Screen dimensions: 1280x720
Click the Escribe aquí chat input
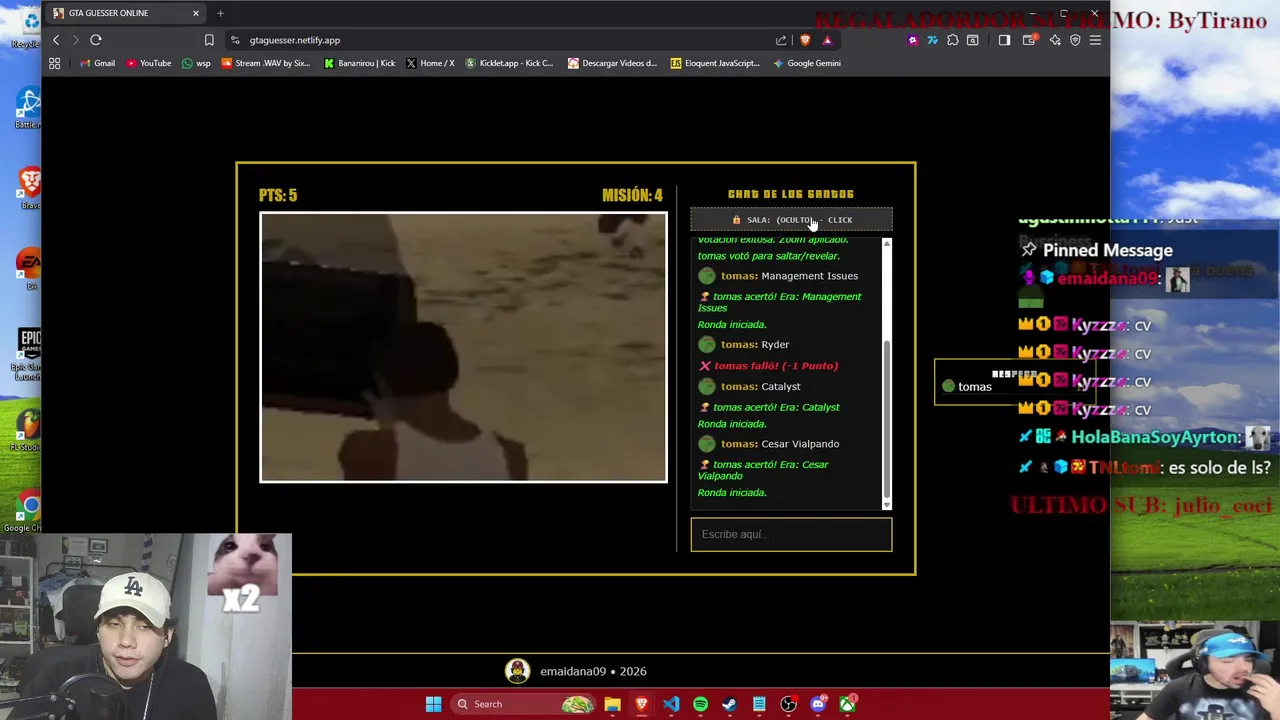click(791, 534)
